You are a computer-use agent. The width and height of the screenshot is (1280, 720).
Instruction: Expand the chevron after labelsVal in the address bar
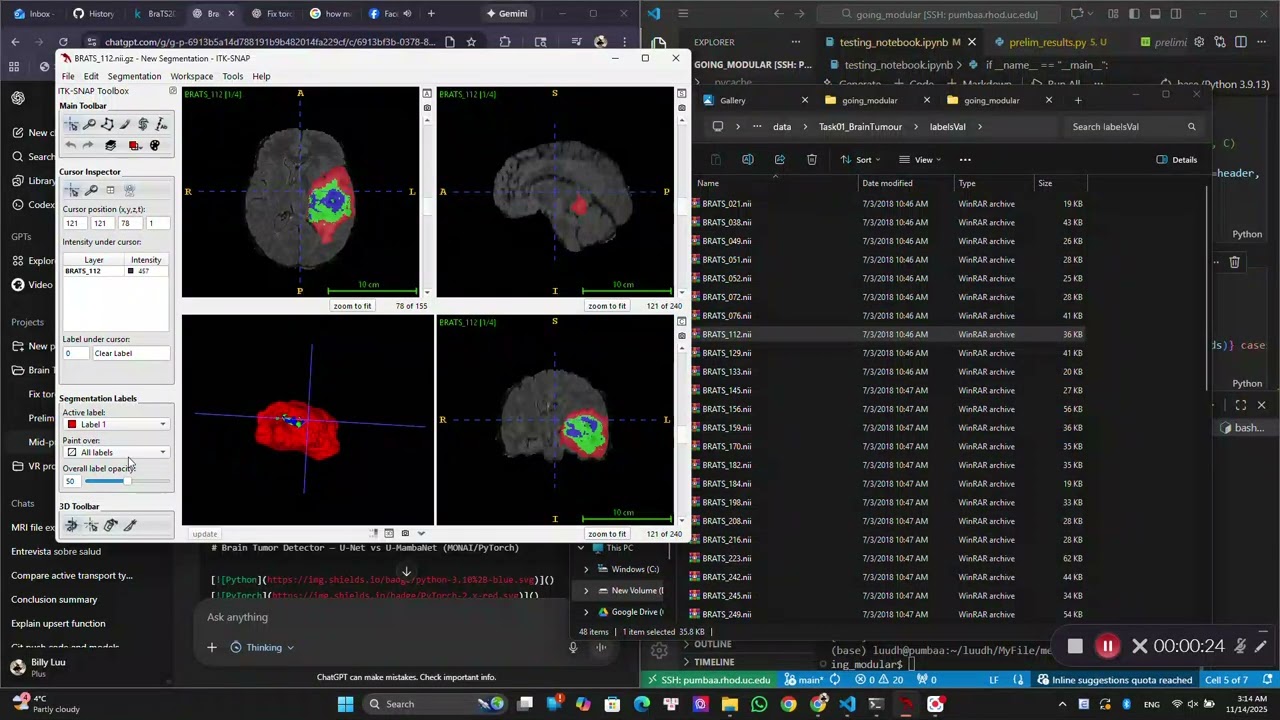[x=980, y=127]
